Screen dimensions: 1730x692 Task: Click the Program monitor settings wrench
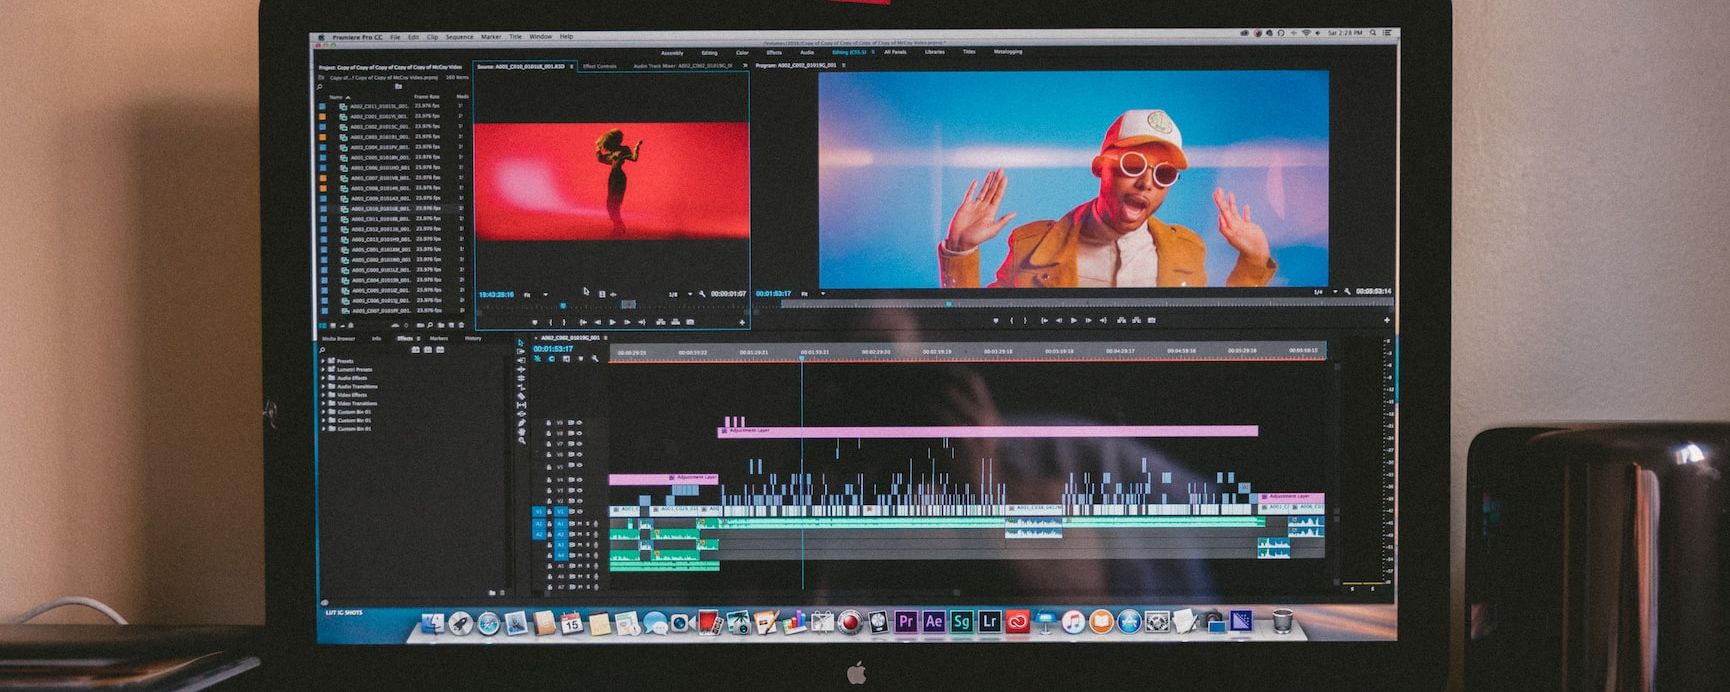pyautogui.click(x=1347, y=292)
